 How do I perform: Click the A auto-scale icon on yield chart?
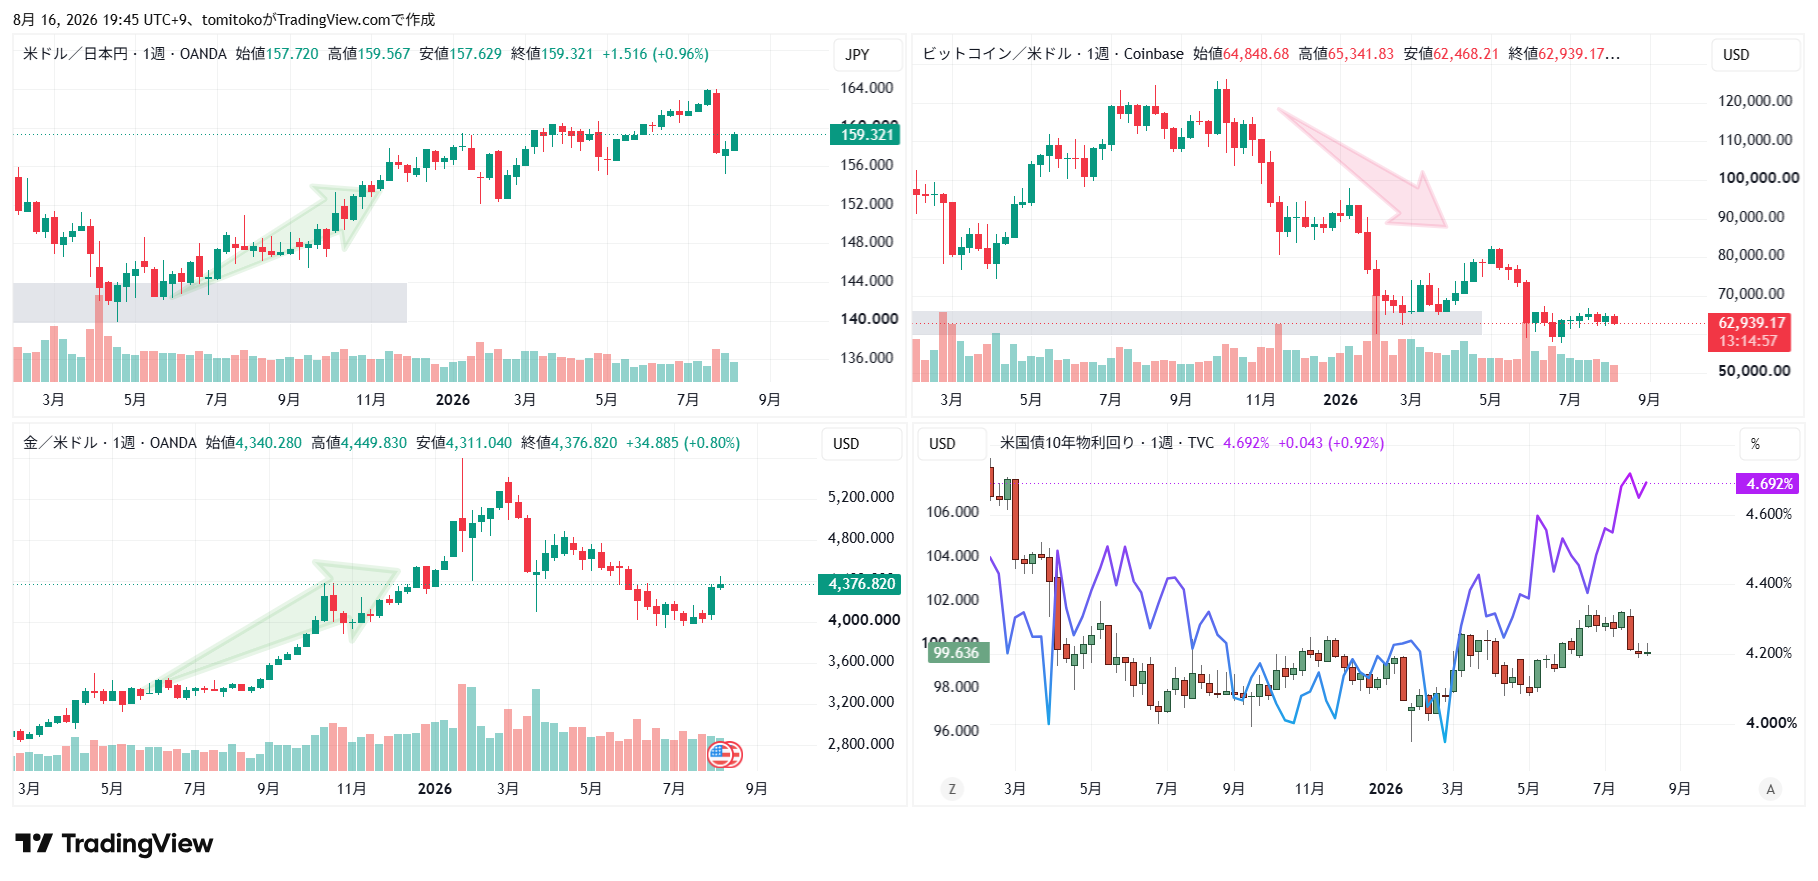click(x=1770, y=789)
